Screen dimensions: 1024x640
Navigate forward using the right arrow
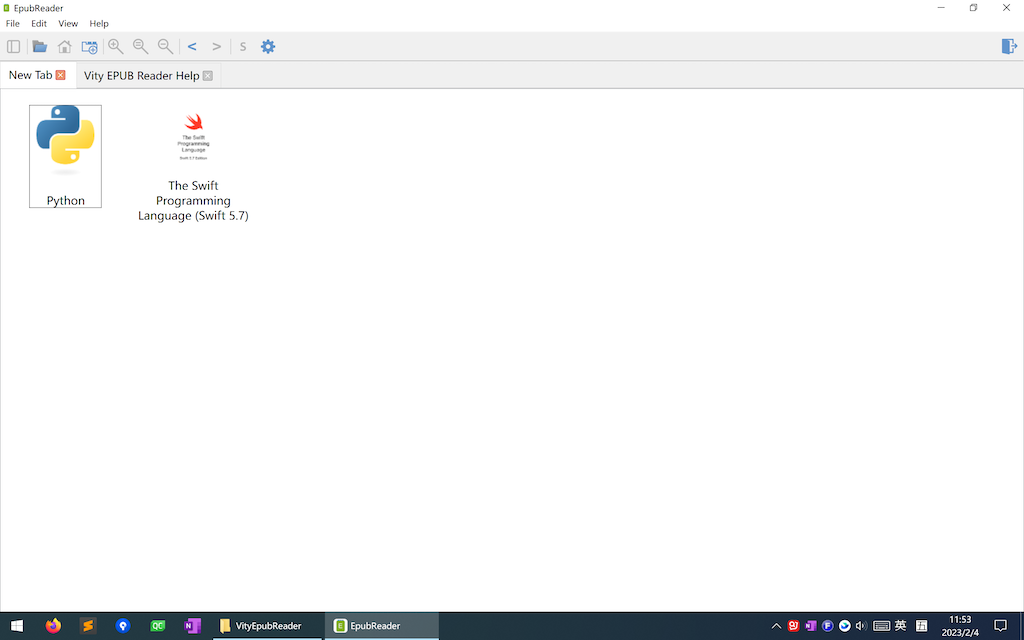click(x=216, y=46)
